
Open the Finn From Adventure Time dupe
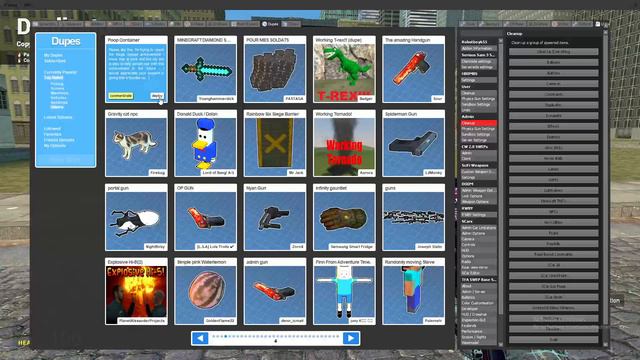coord(344,291)
